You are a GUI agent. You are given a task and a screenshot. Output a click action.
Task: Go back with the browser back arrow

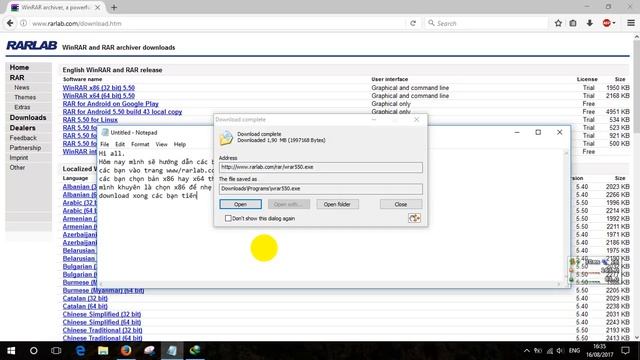click(10, 23)
